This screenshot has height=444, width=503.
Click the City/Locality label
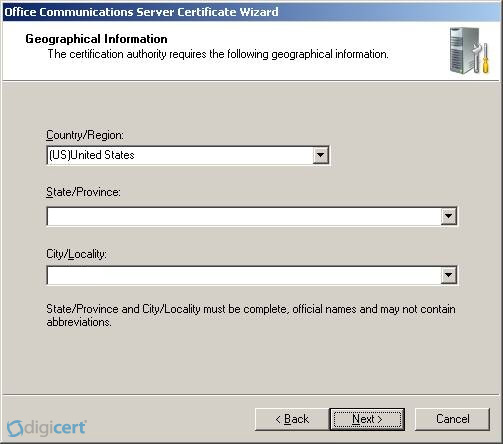[x=76, y=254]
